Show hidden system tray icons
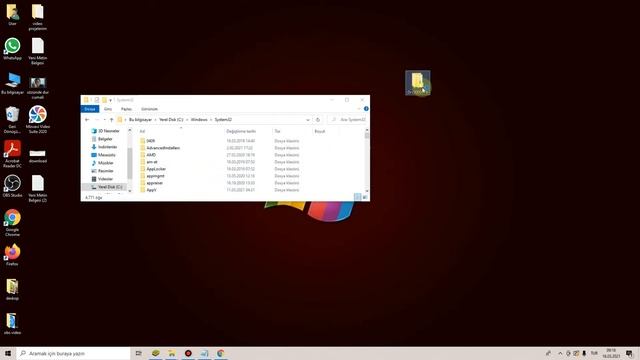Screen dimensions: 640x360 point(560,353)
